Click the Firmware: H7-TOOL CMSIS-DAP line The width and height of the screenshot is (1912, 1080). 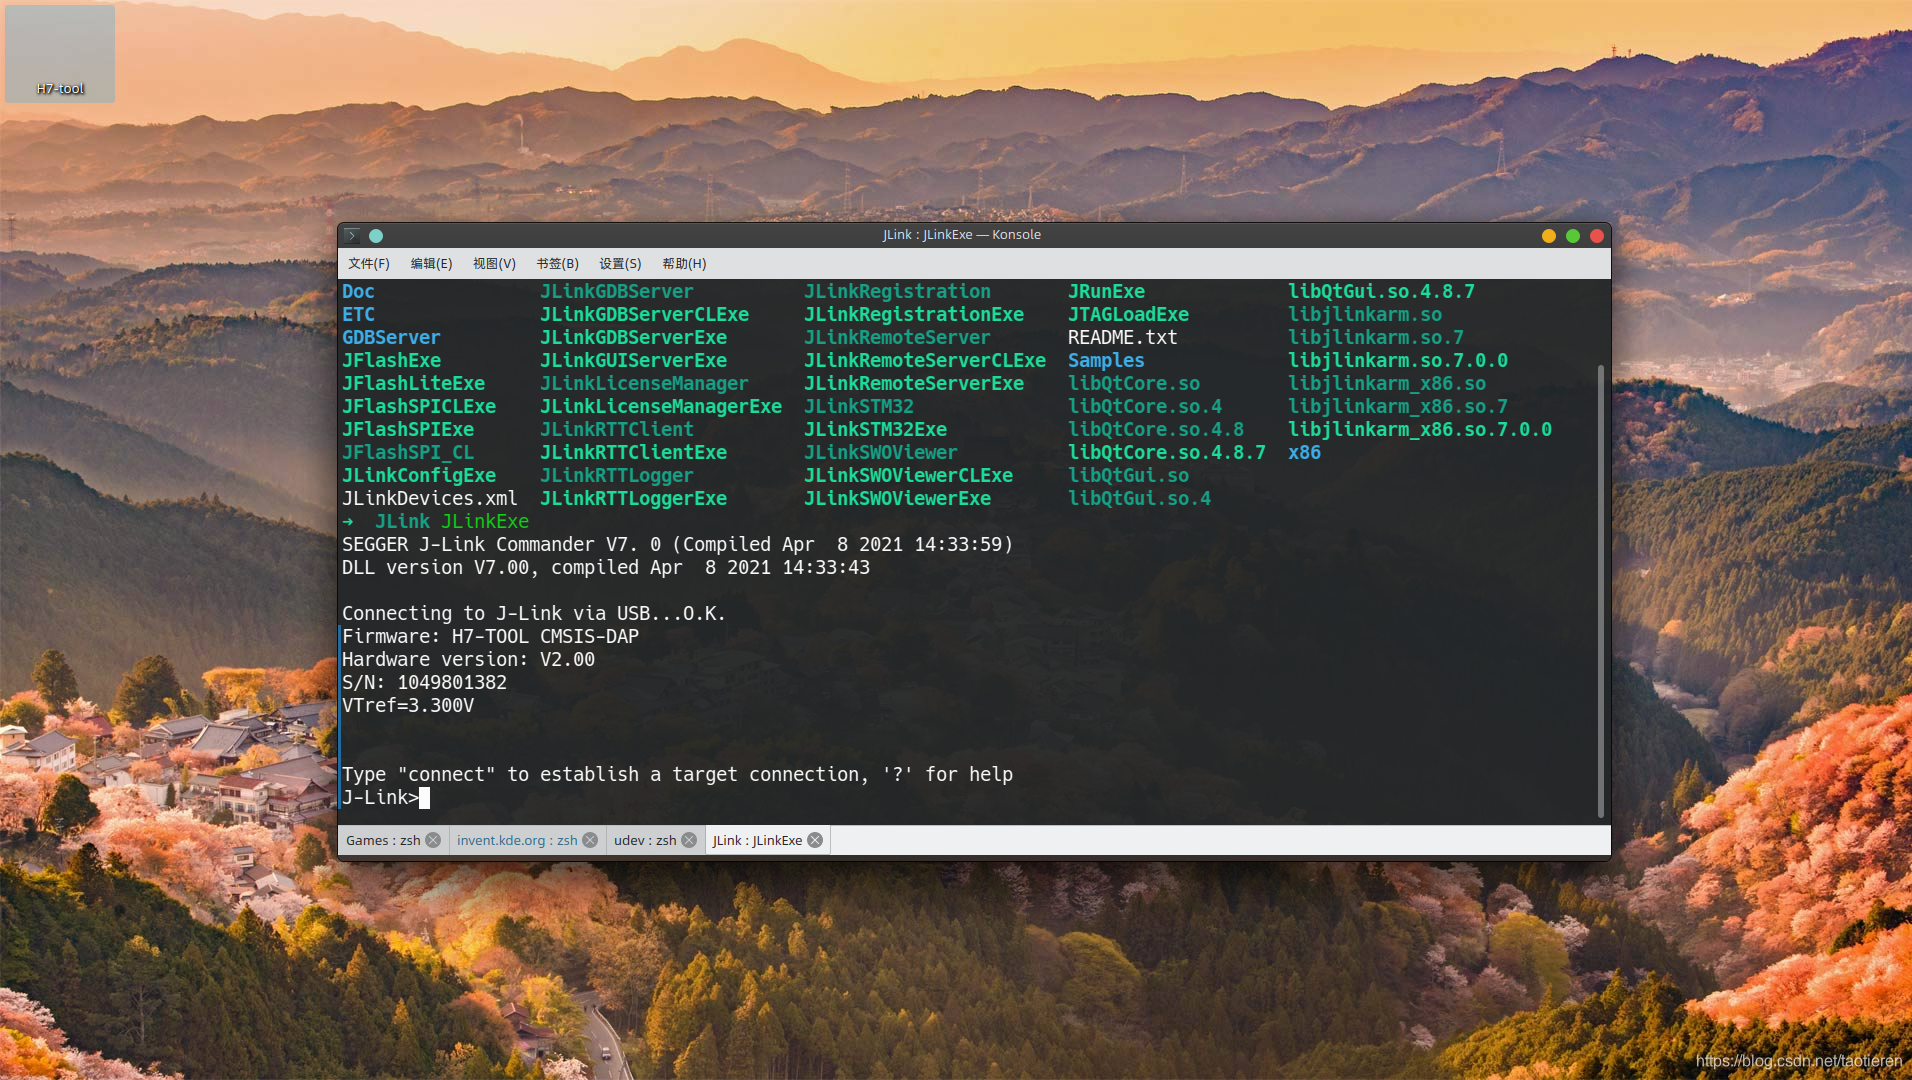tap(490, 637)
